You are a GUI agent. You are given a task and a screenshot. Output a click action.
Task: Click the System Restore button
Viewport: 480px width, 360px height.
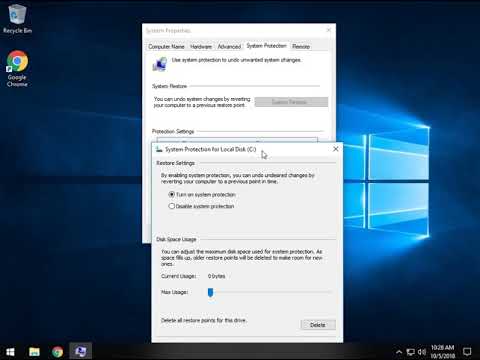coord(291,102)
